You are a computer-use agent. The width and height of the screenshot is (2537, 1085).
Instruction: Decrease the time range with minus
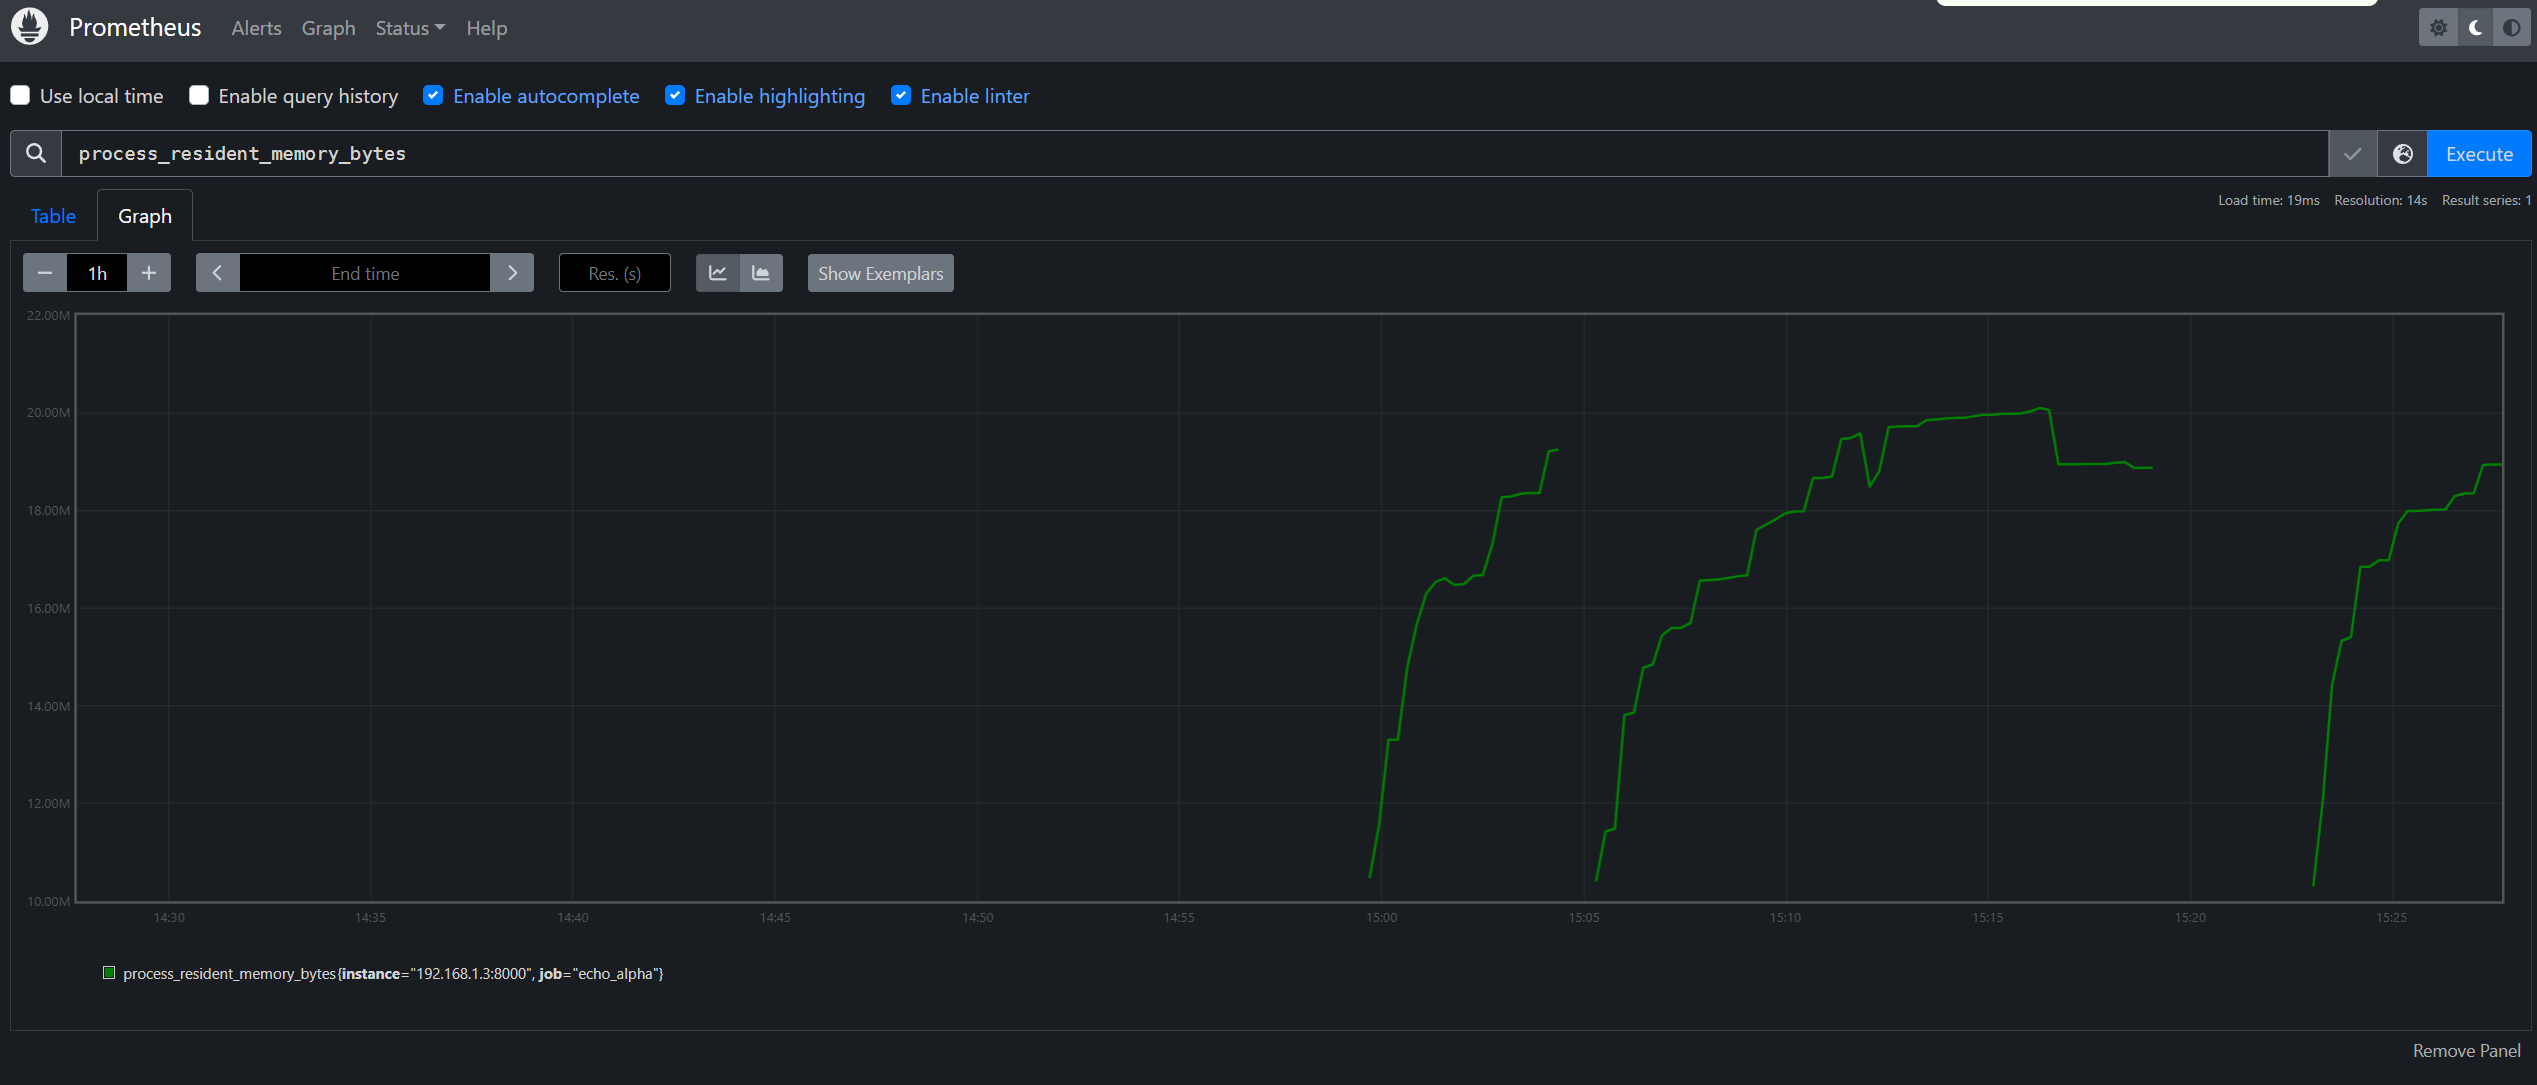45,273
